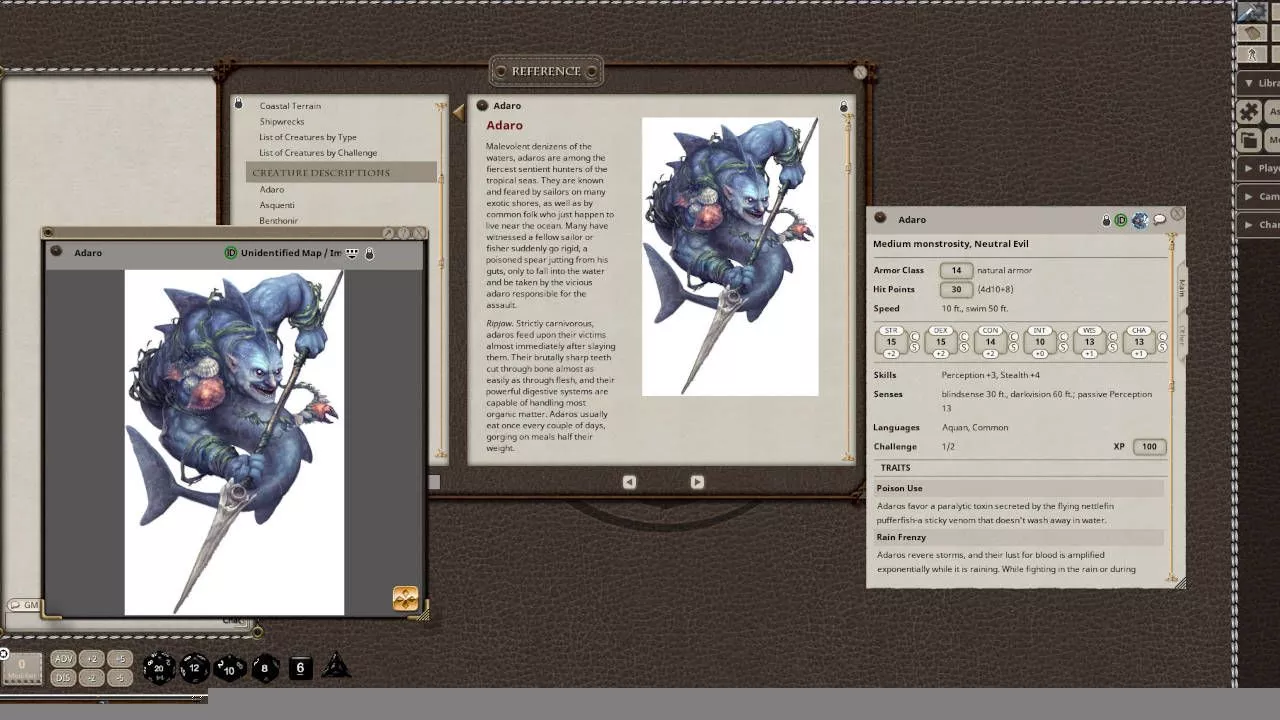Roll the d6 die

[x=300, y=668]
